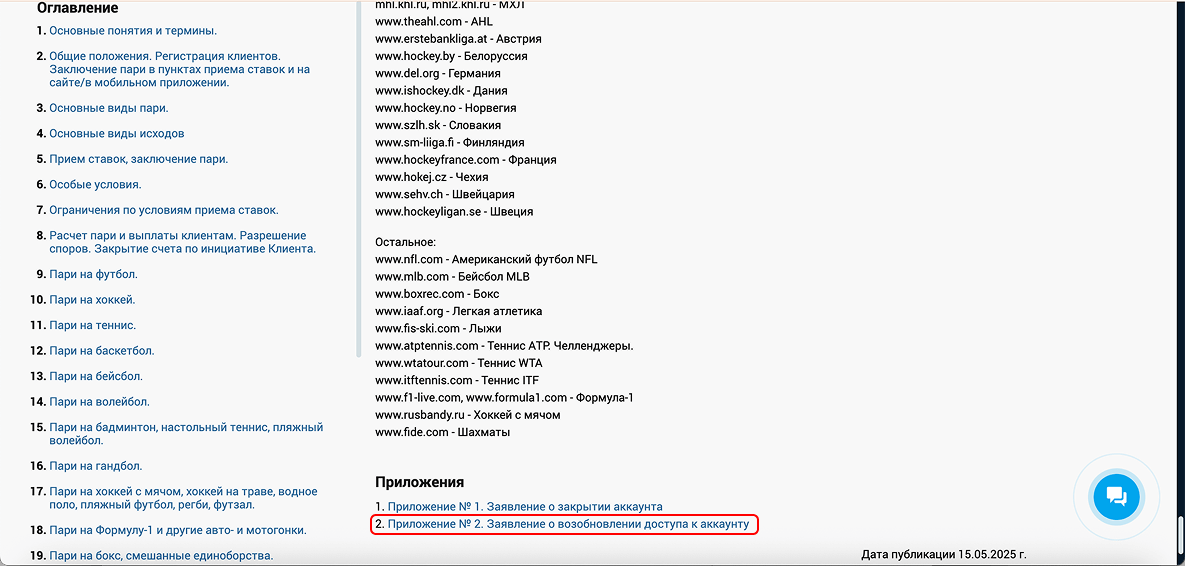Click the page vertical scrollbar thumb

coord(1180,534)
